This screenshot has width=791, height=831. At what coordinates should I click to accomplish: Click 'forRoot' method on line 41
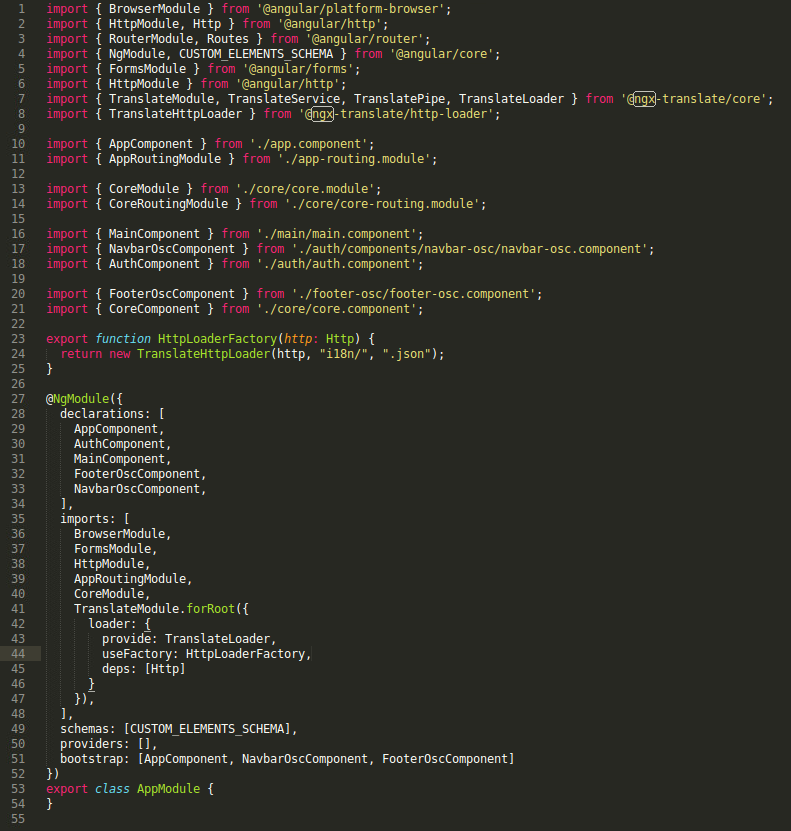tap(210, 608)
